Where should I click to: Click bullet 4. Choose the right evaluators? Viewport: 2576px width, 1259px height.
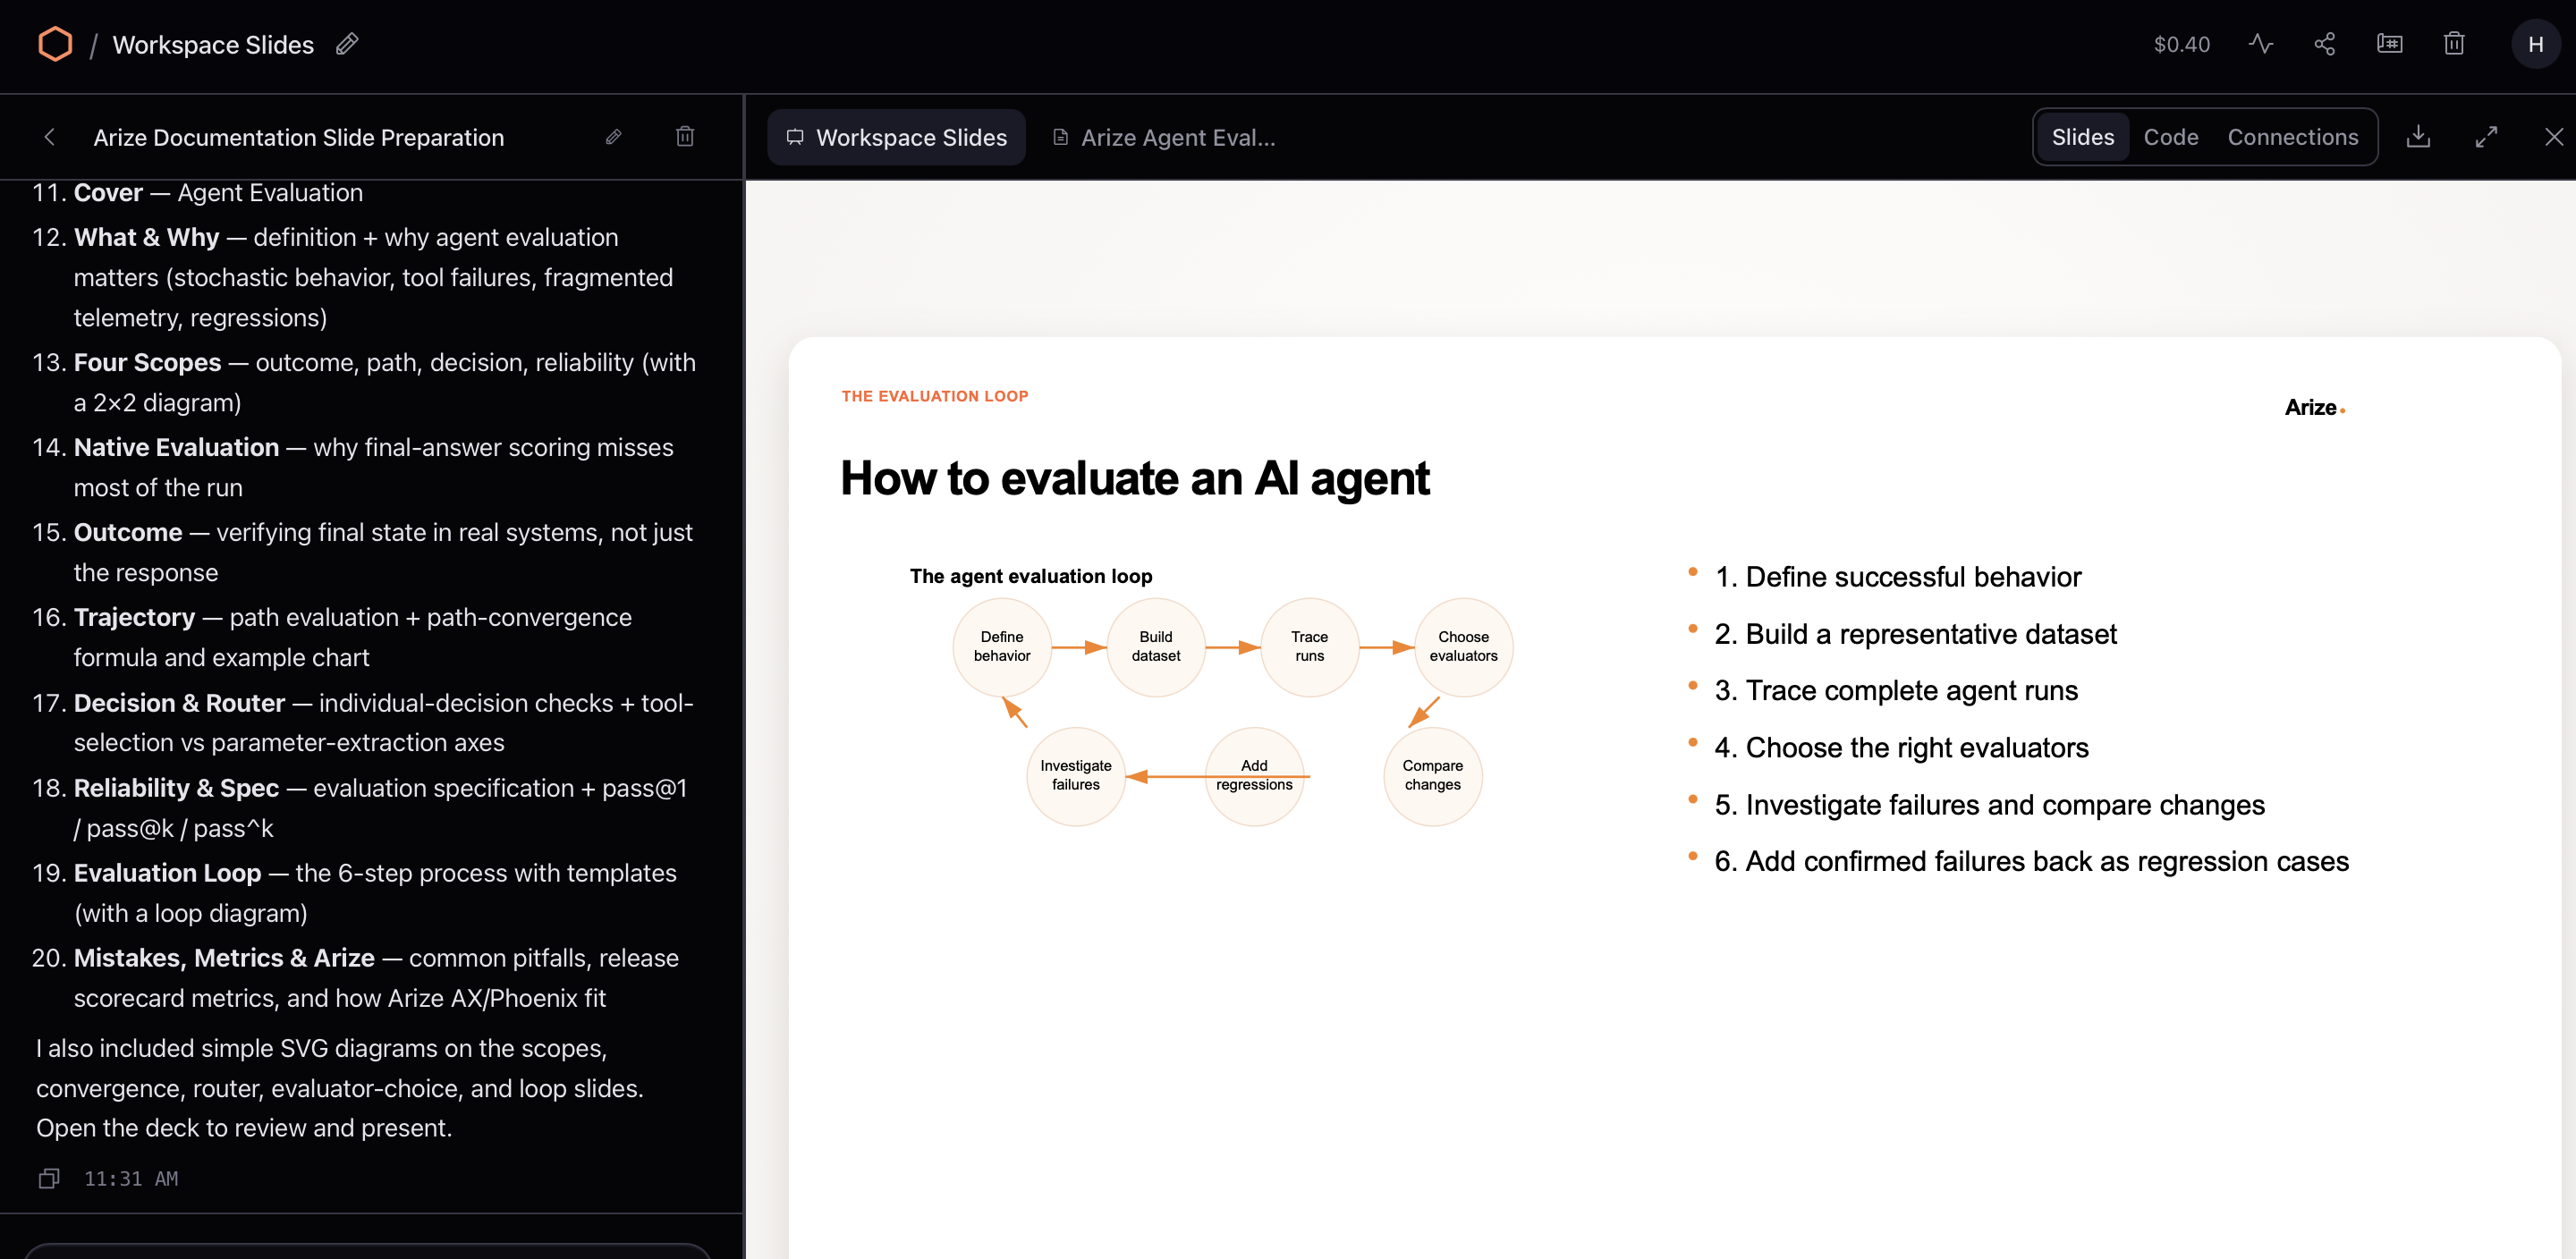coord(1901,748)
